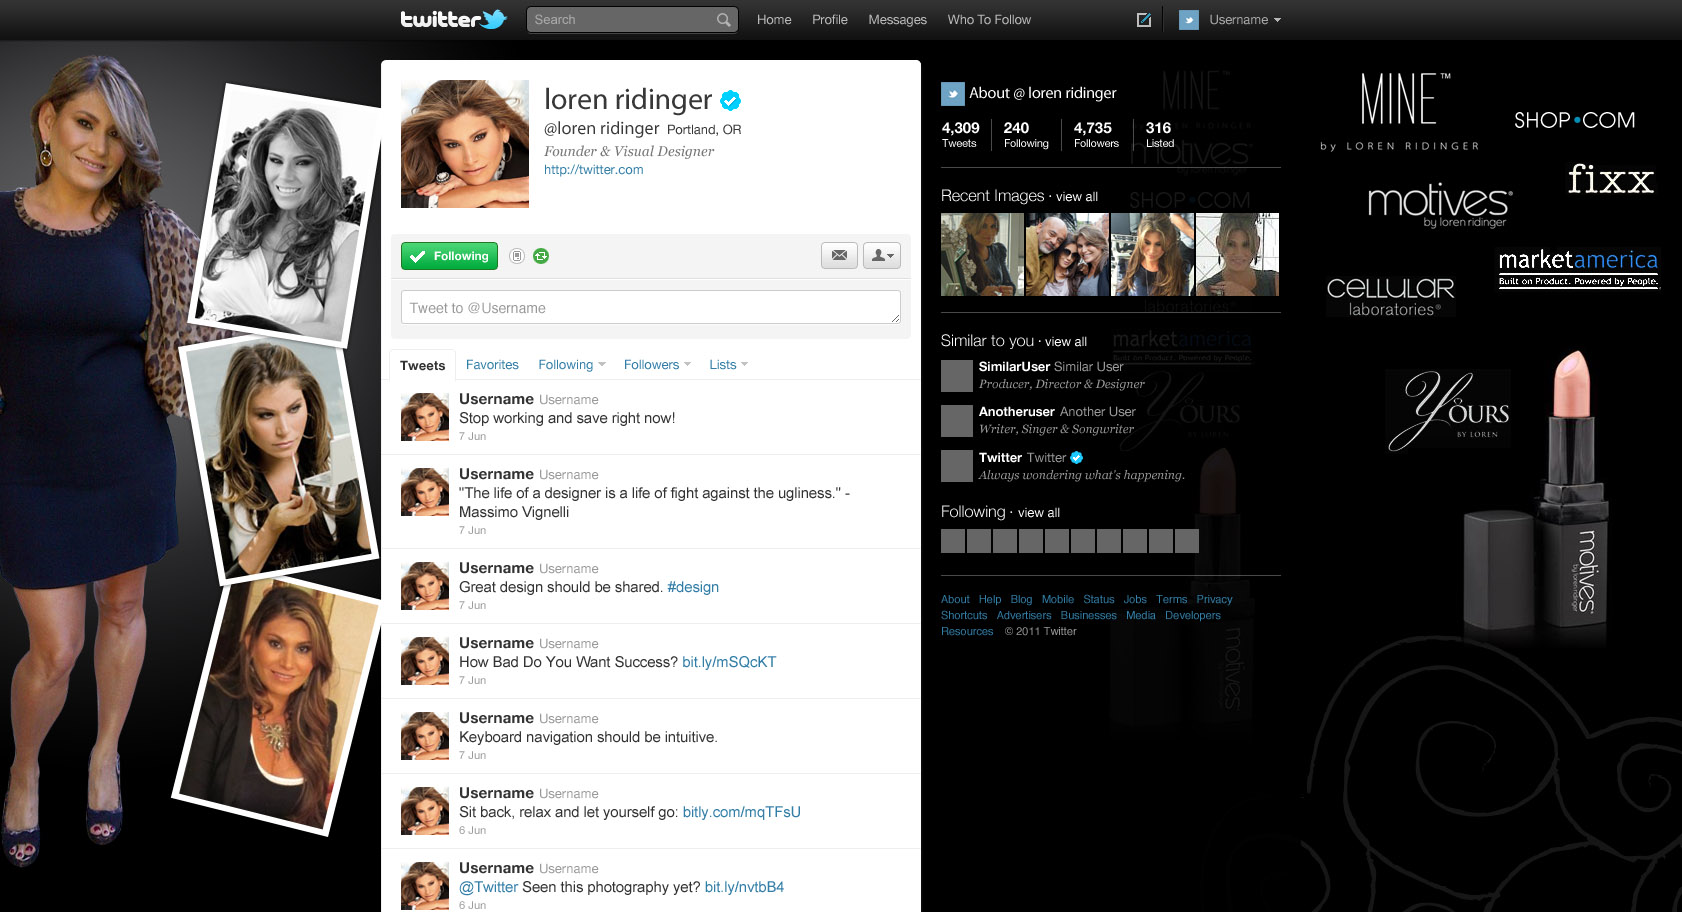This screenshot has width=1682, height=912.
Task: Click the 240 Following stat
Action: (1026, 134)
